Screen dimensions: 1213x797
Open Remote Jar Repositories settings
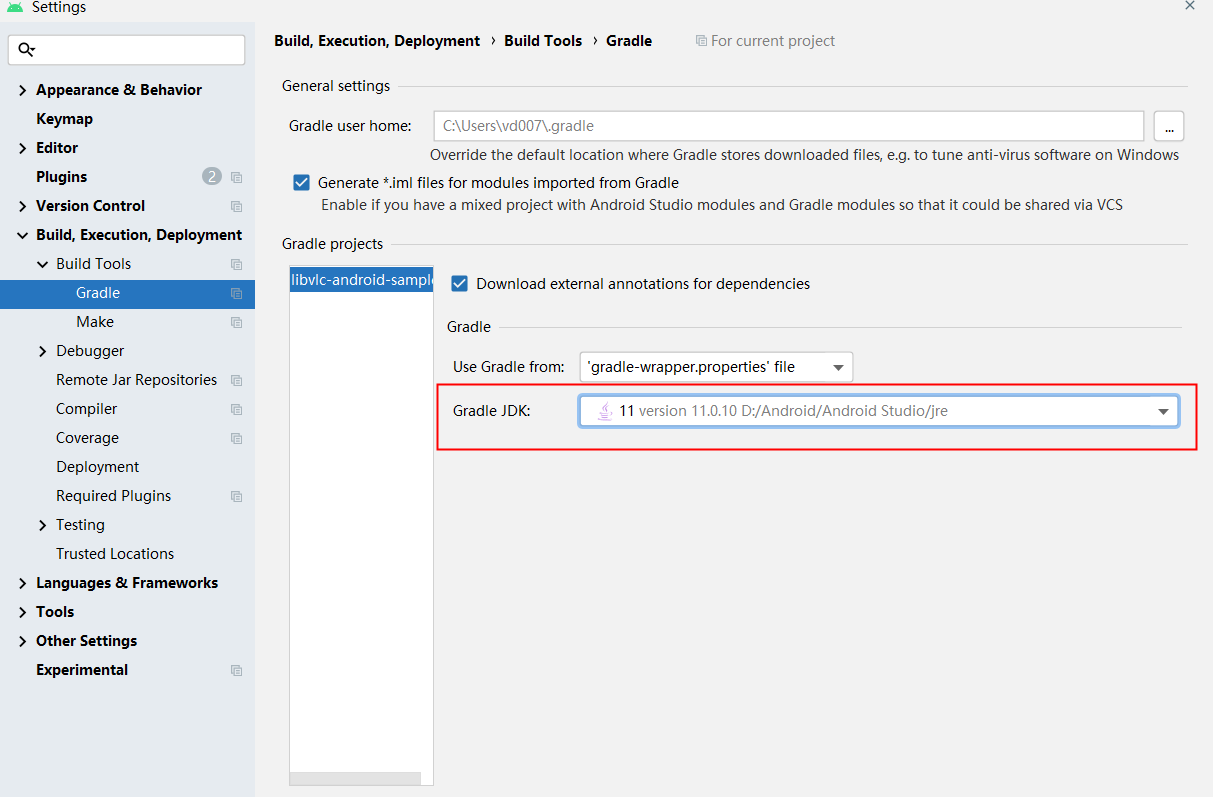coord(136,380)
